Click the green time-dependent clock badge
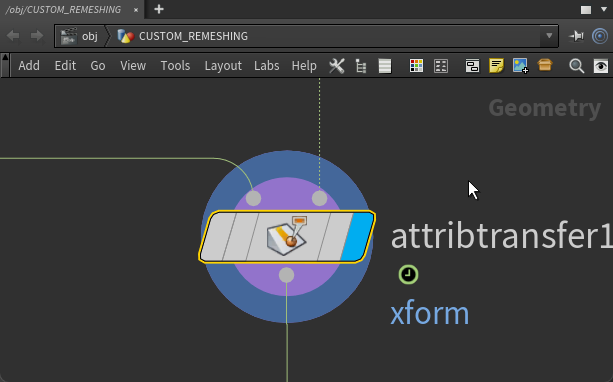613x382 pixels. coord(409,274)
